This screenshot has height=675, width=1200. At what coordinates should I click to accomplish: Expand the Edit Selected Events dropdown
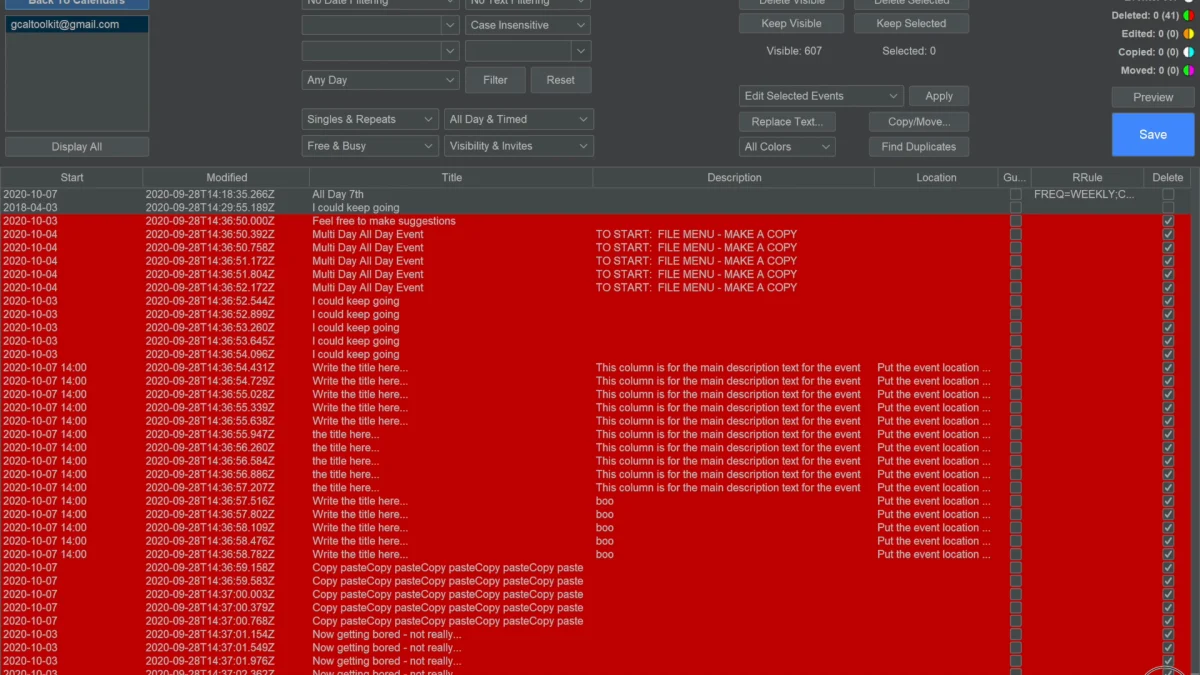pos(822,96)
